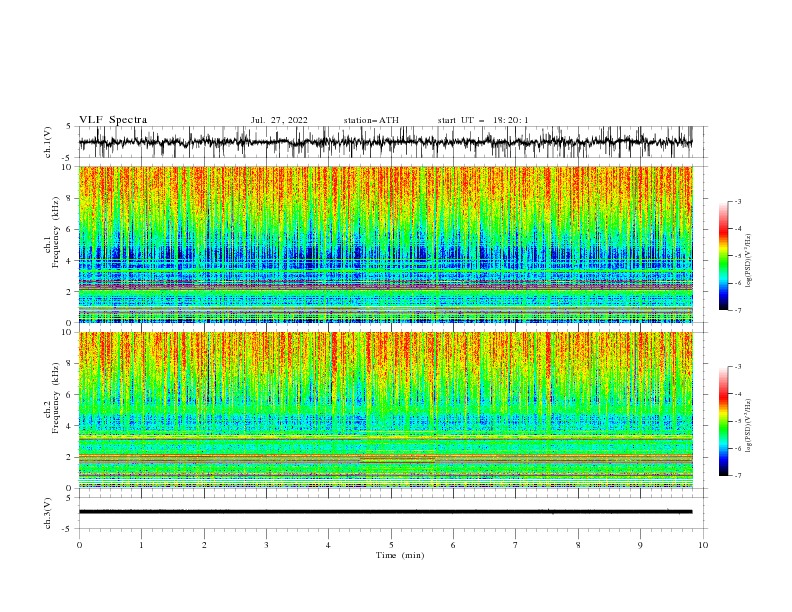Click the "-3" label on the ch.1 color bar
This screenshot has height=612, width=792.
coord(738,202)
